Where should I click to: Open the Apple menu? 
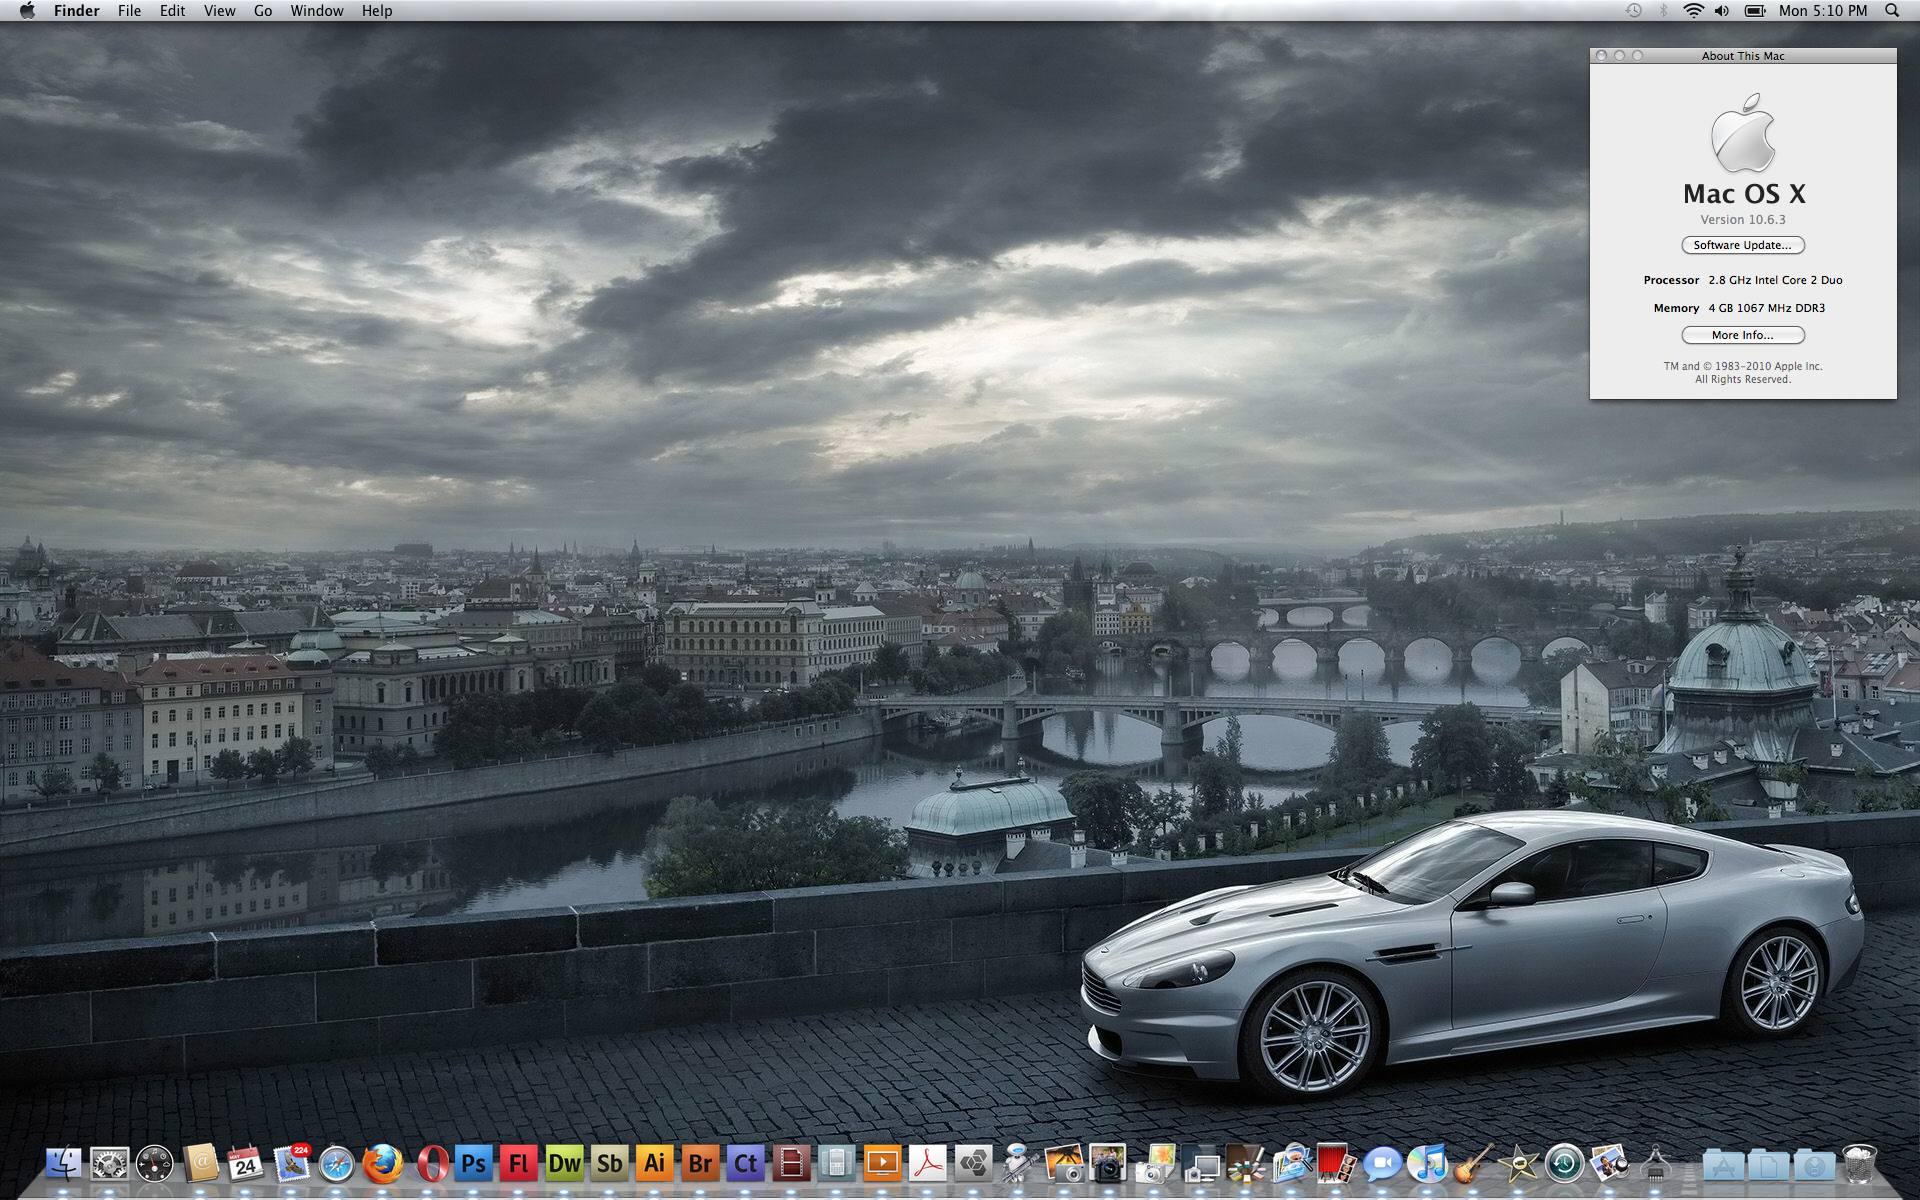point(27,11)
